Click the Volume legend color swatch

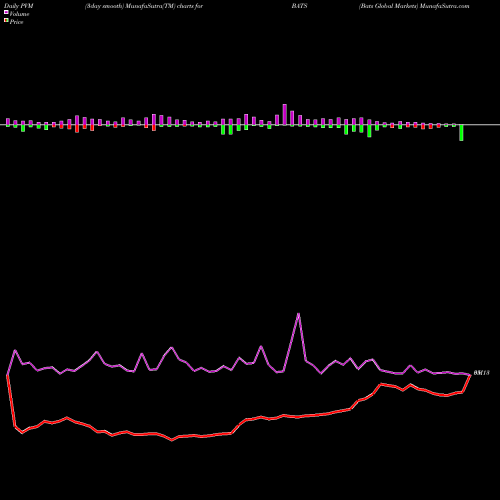coord(6,13)
